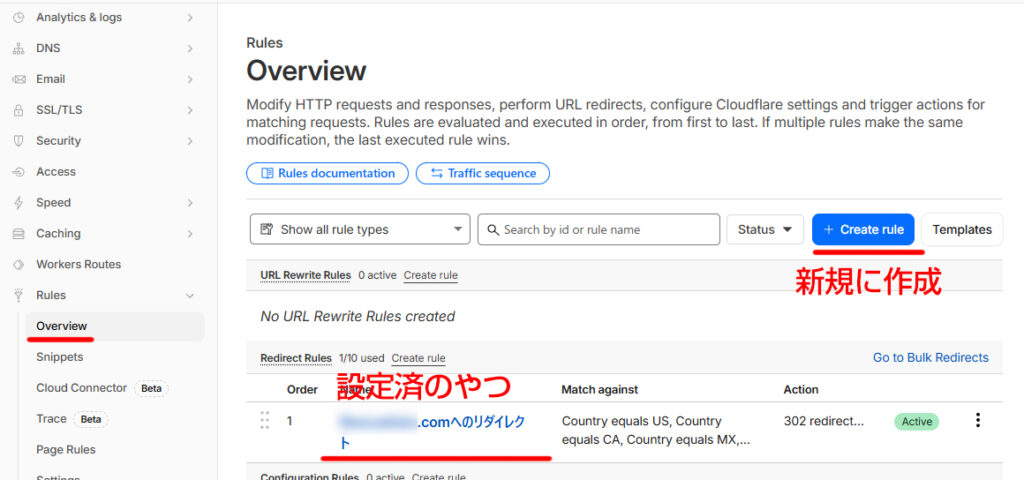This screenshot has width=1024, height=480.
Task: Open the Rules documentation link
Action: point(327,173)
